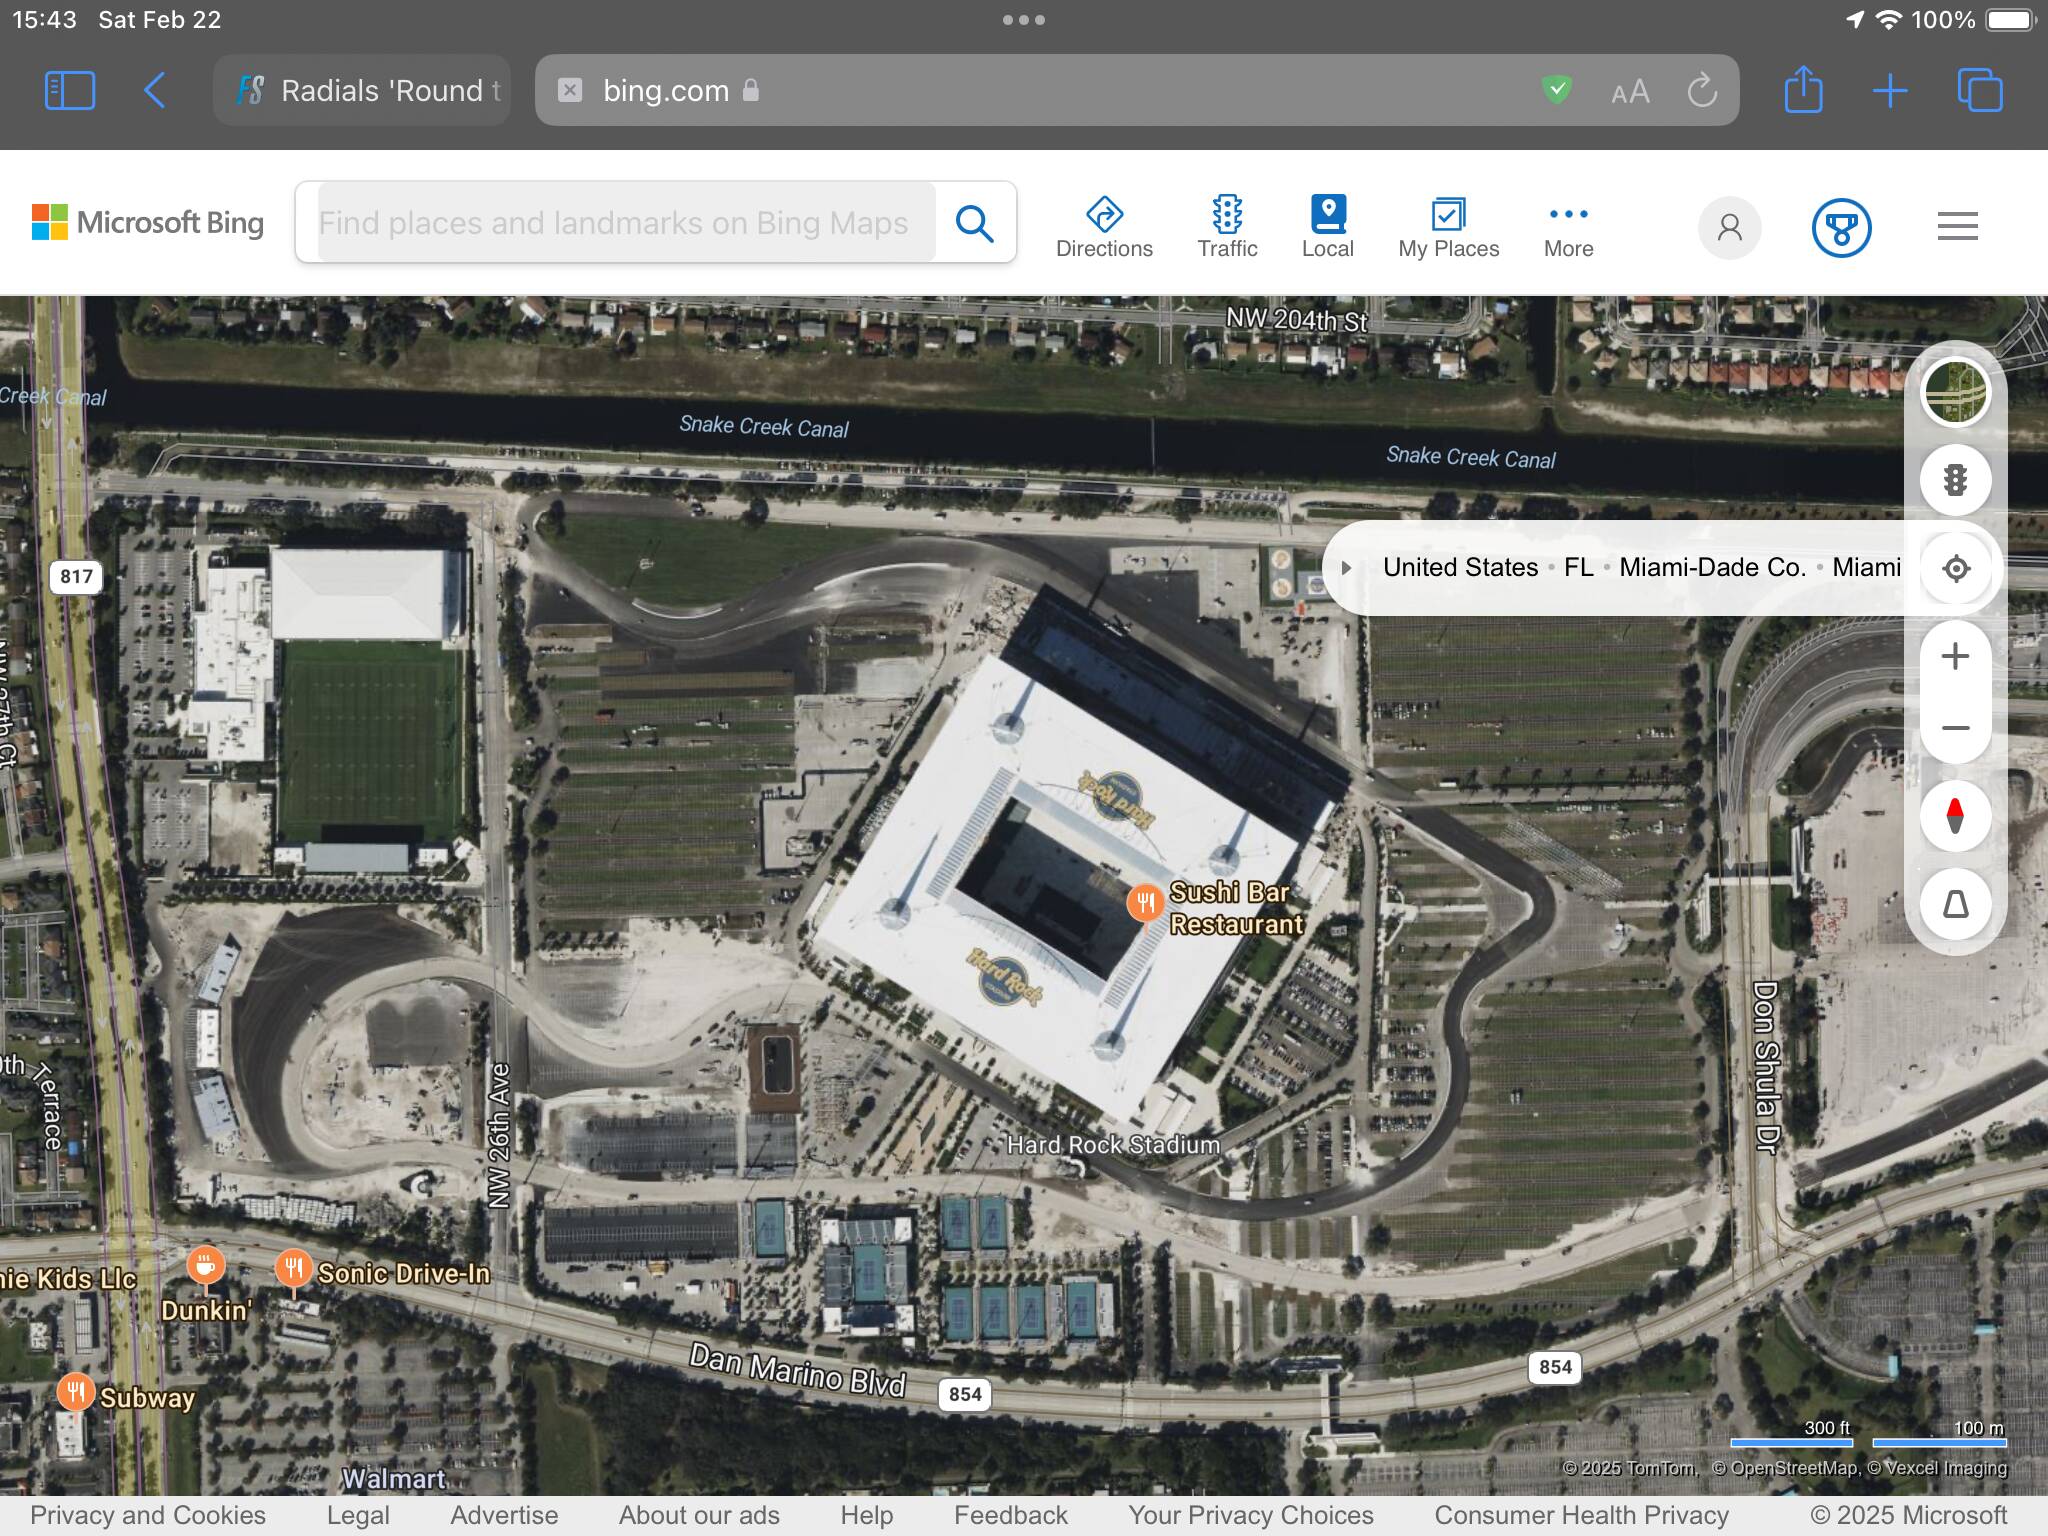The image size is (2048, 1536).
Task: Expand the More options menu
Action: coord(1568,227)
